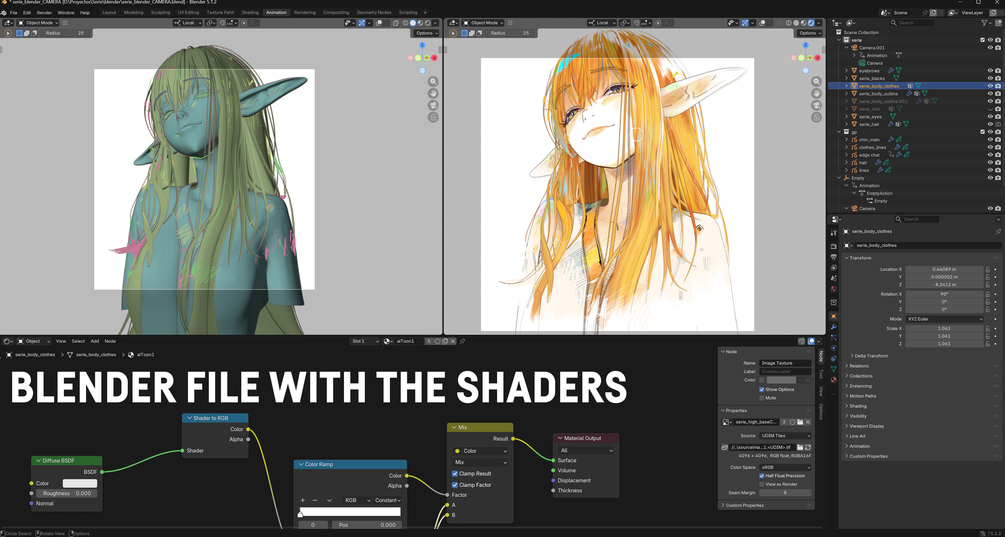Toggle visibility eye for serie_hair
The height and width of the screenshot is (537, 1005).
point(990,124)
